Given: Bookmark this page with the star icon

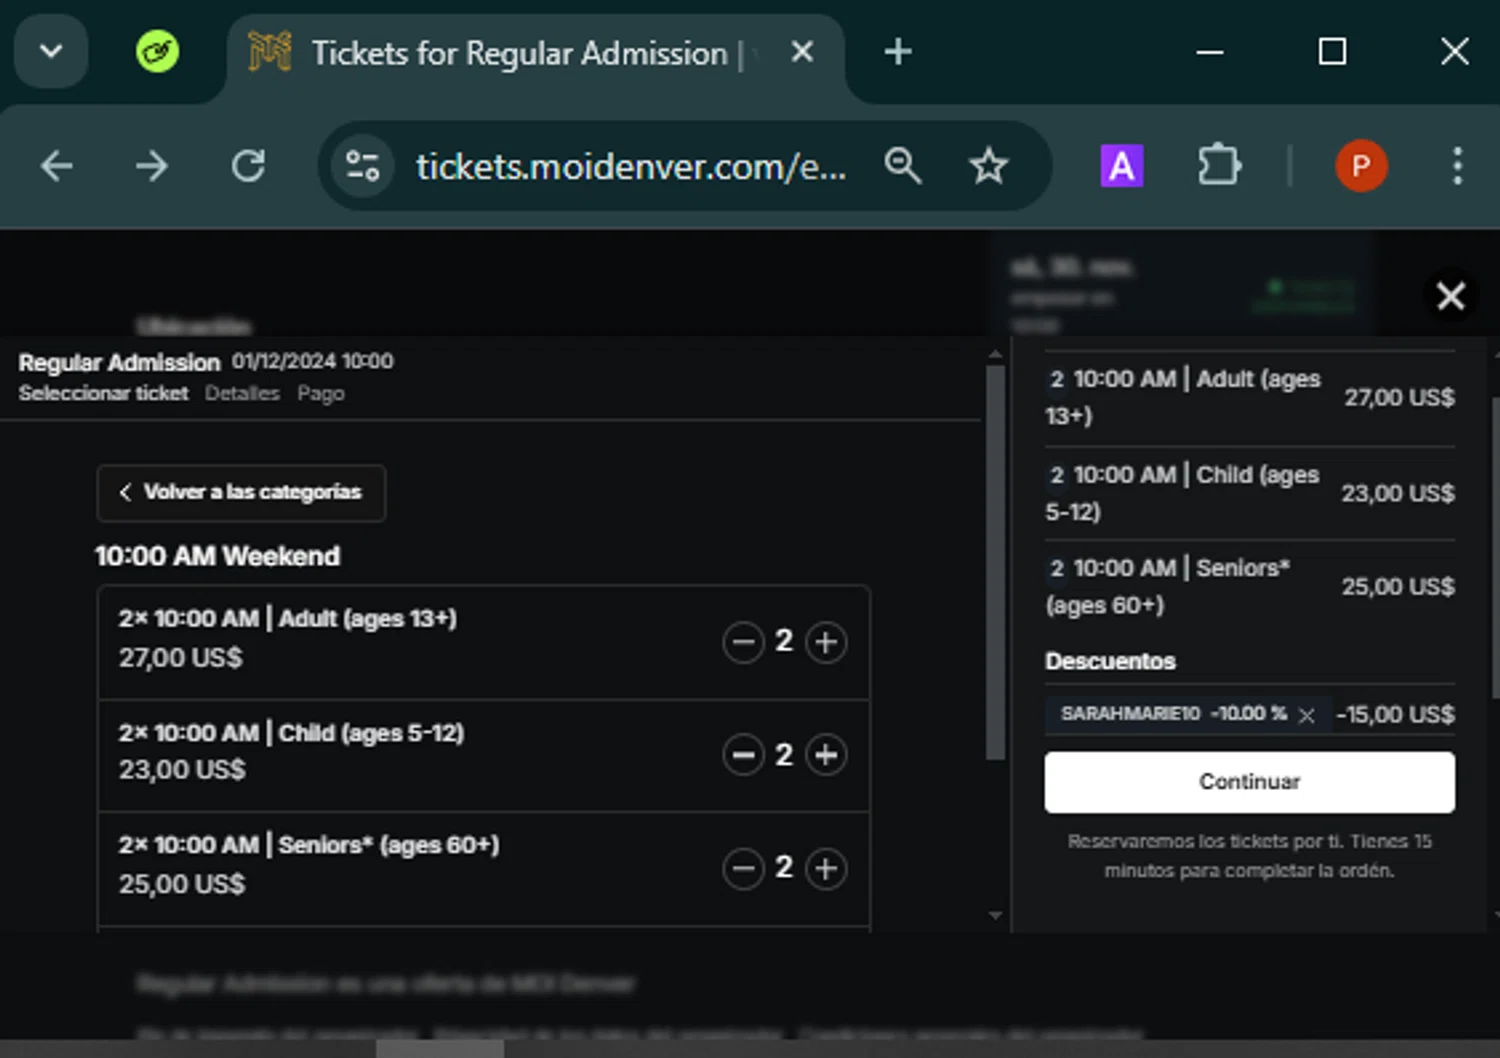Looking at the screenshot, I should click(988, 165).
